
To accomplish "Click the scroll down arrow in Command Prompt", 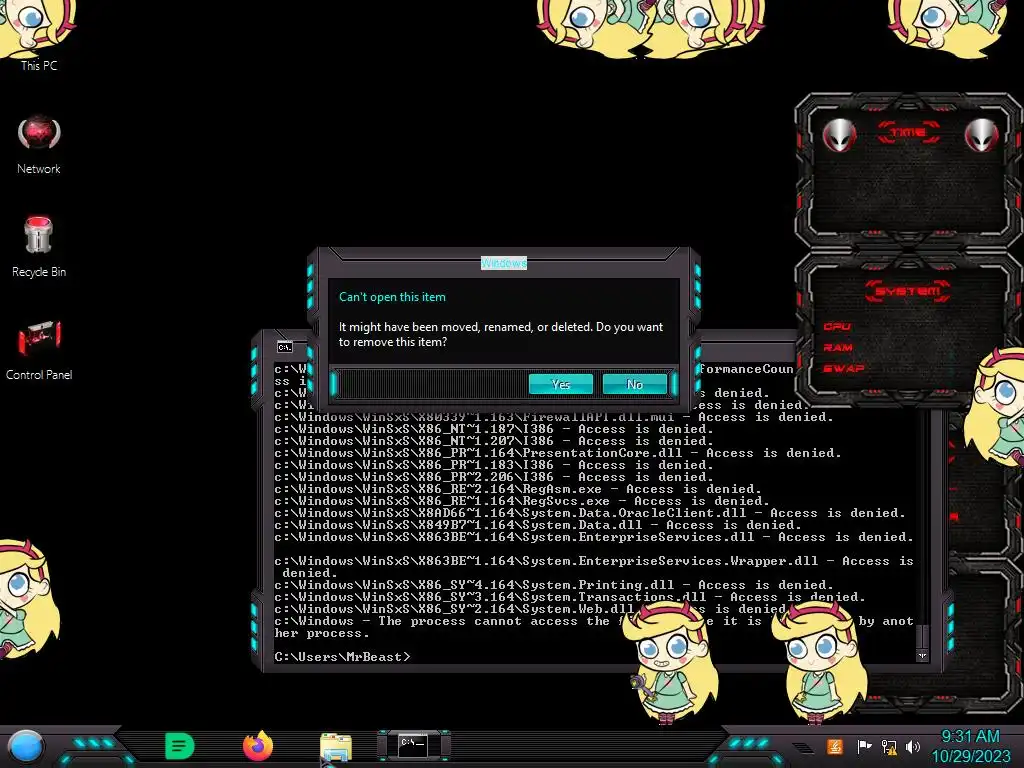I will [922, 656].
